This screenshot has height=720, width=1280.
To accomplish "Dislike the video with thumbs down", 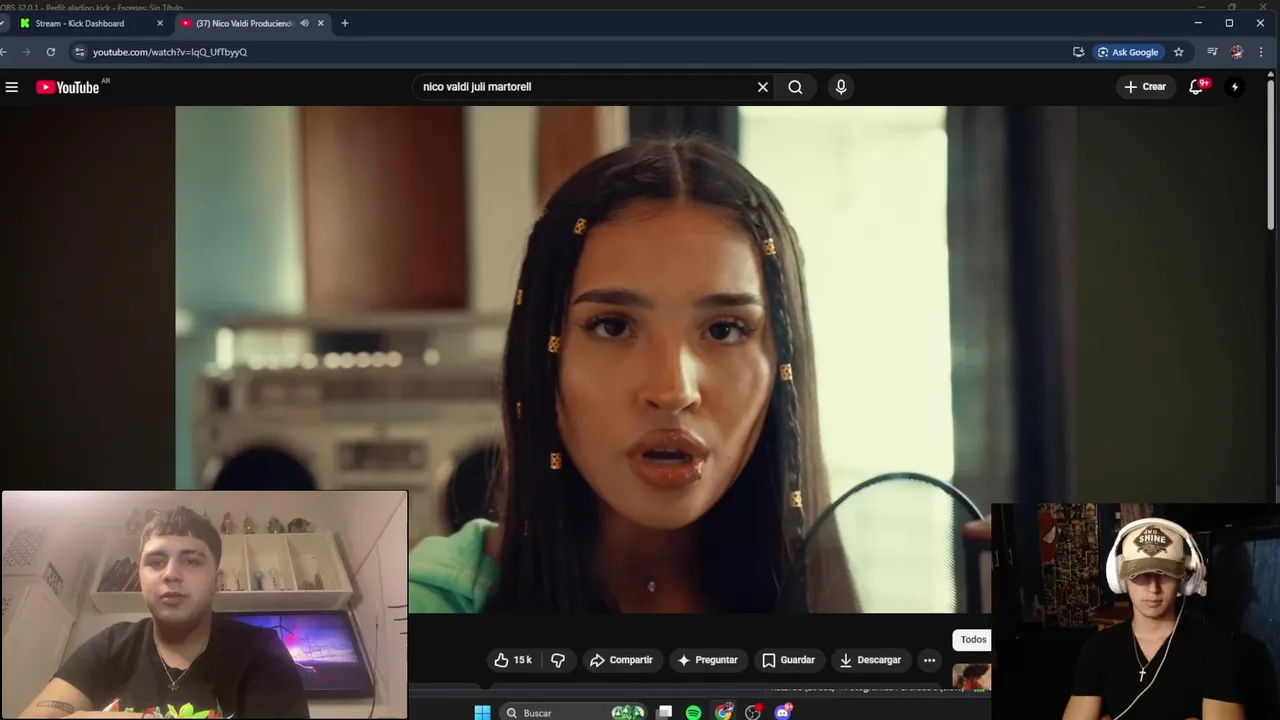I will pyautogui.click(x=558, y=660).
